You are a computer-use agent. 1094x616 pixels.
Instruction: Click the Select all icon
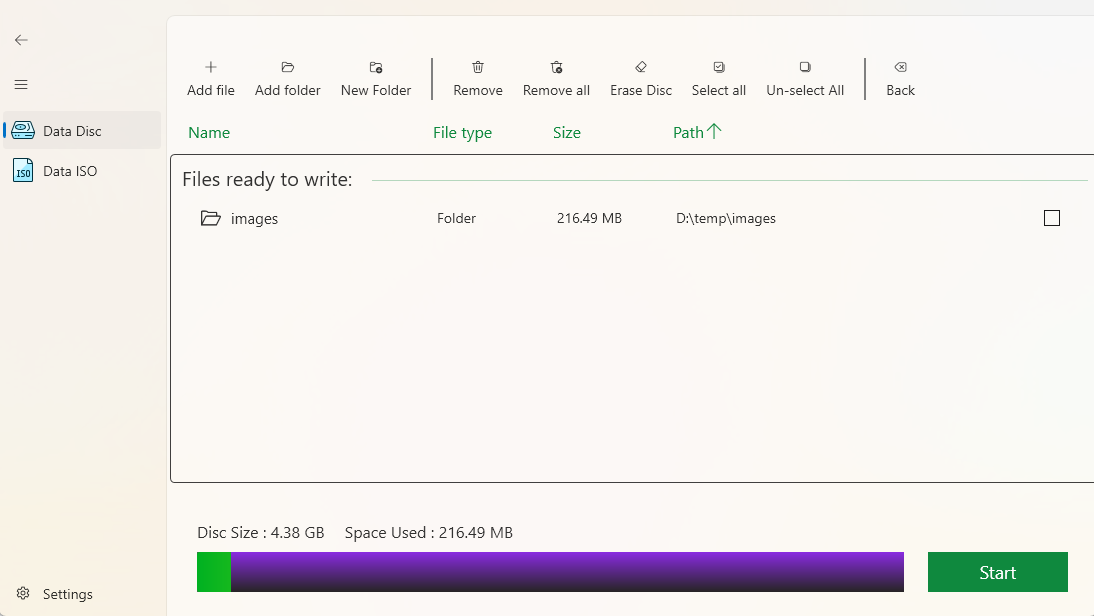point(719,68)
